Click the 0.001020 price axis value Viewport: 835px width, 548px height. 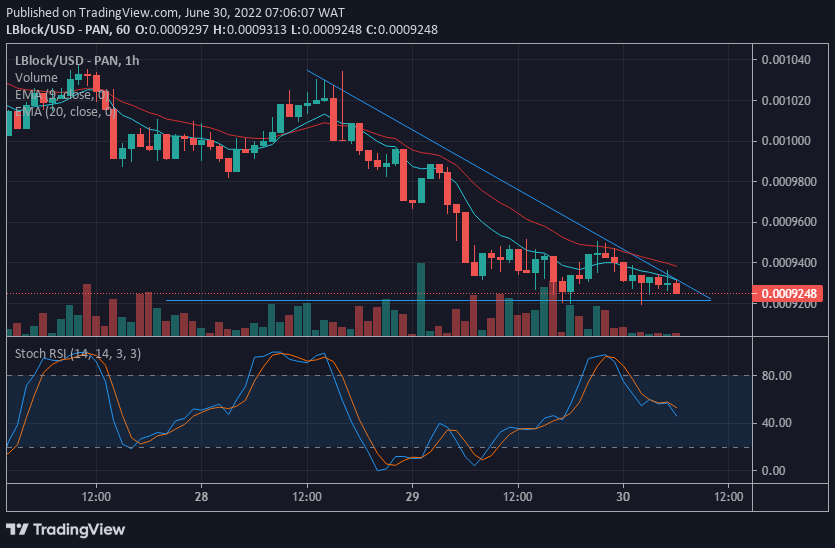[786, 101]
